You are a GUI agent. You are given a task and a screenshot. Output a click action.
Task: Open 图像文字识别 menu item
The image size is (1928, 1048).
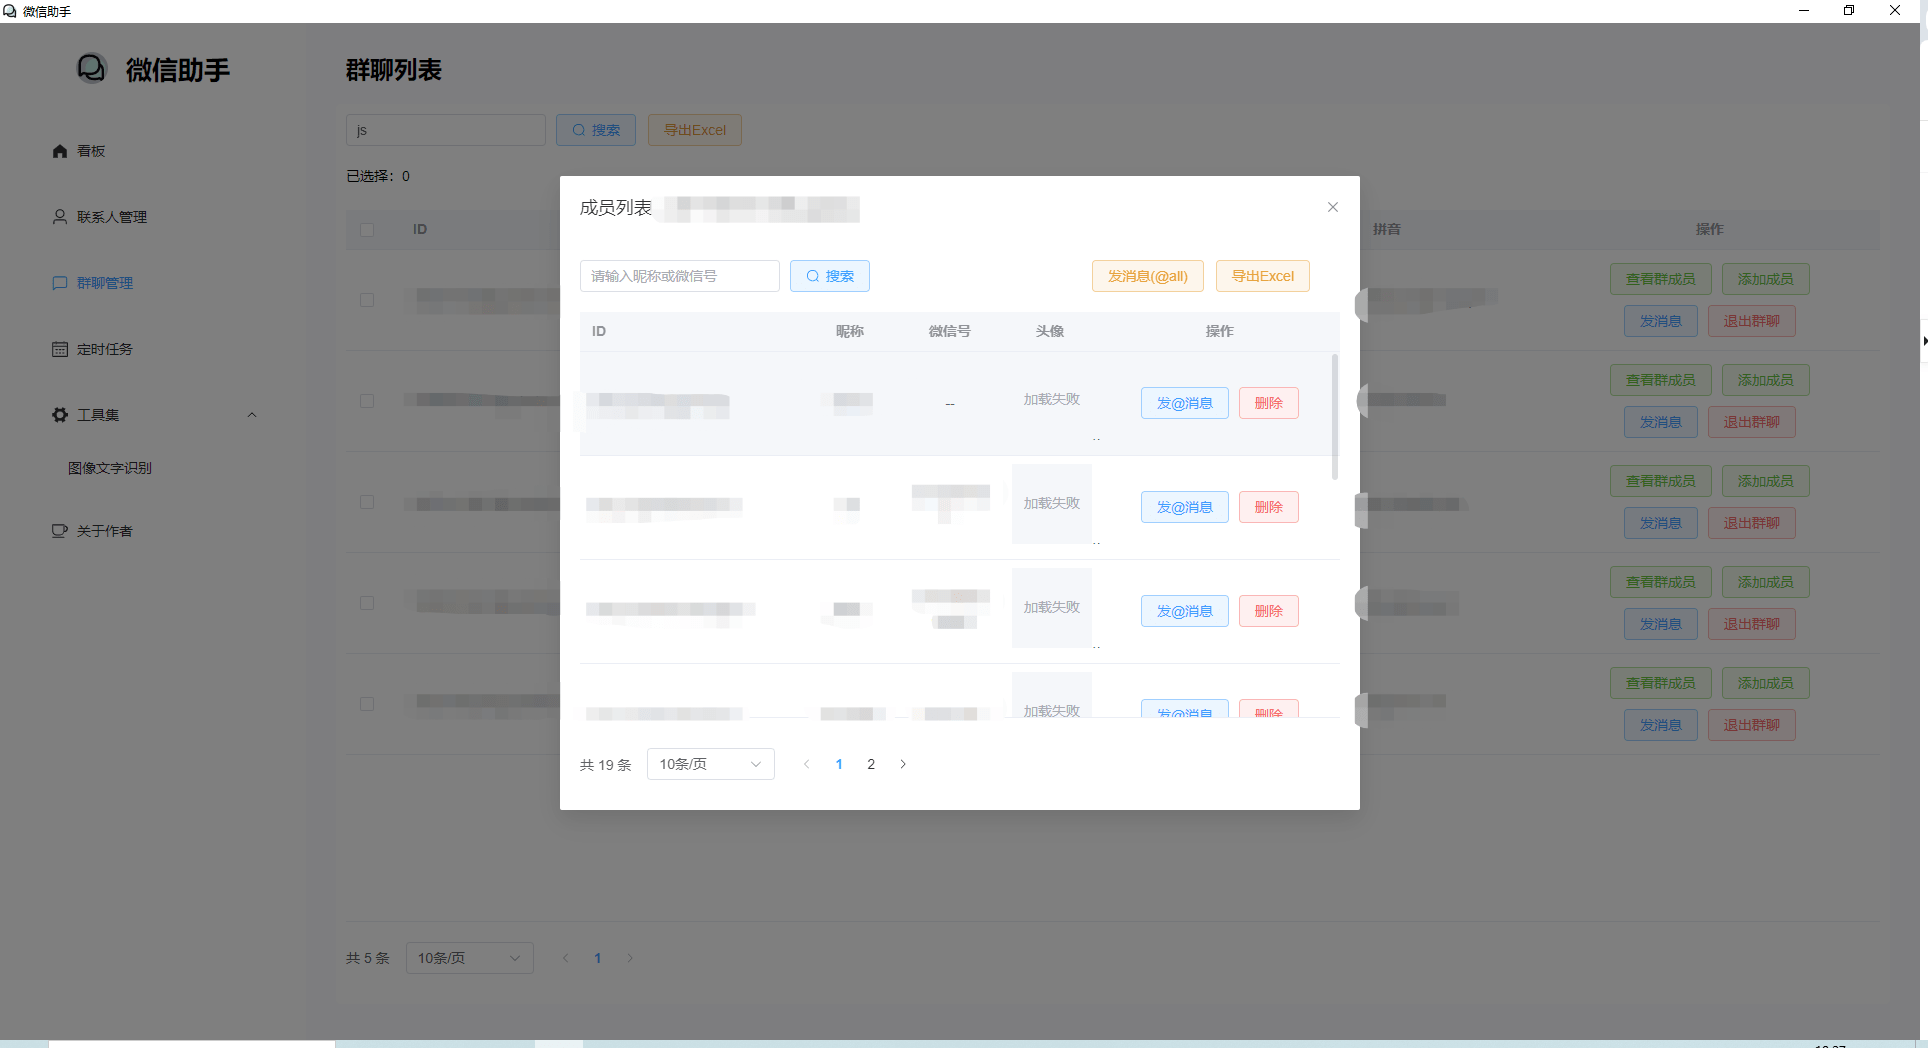click(110, 468)
